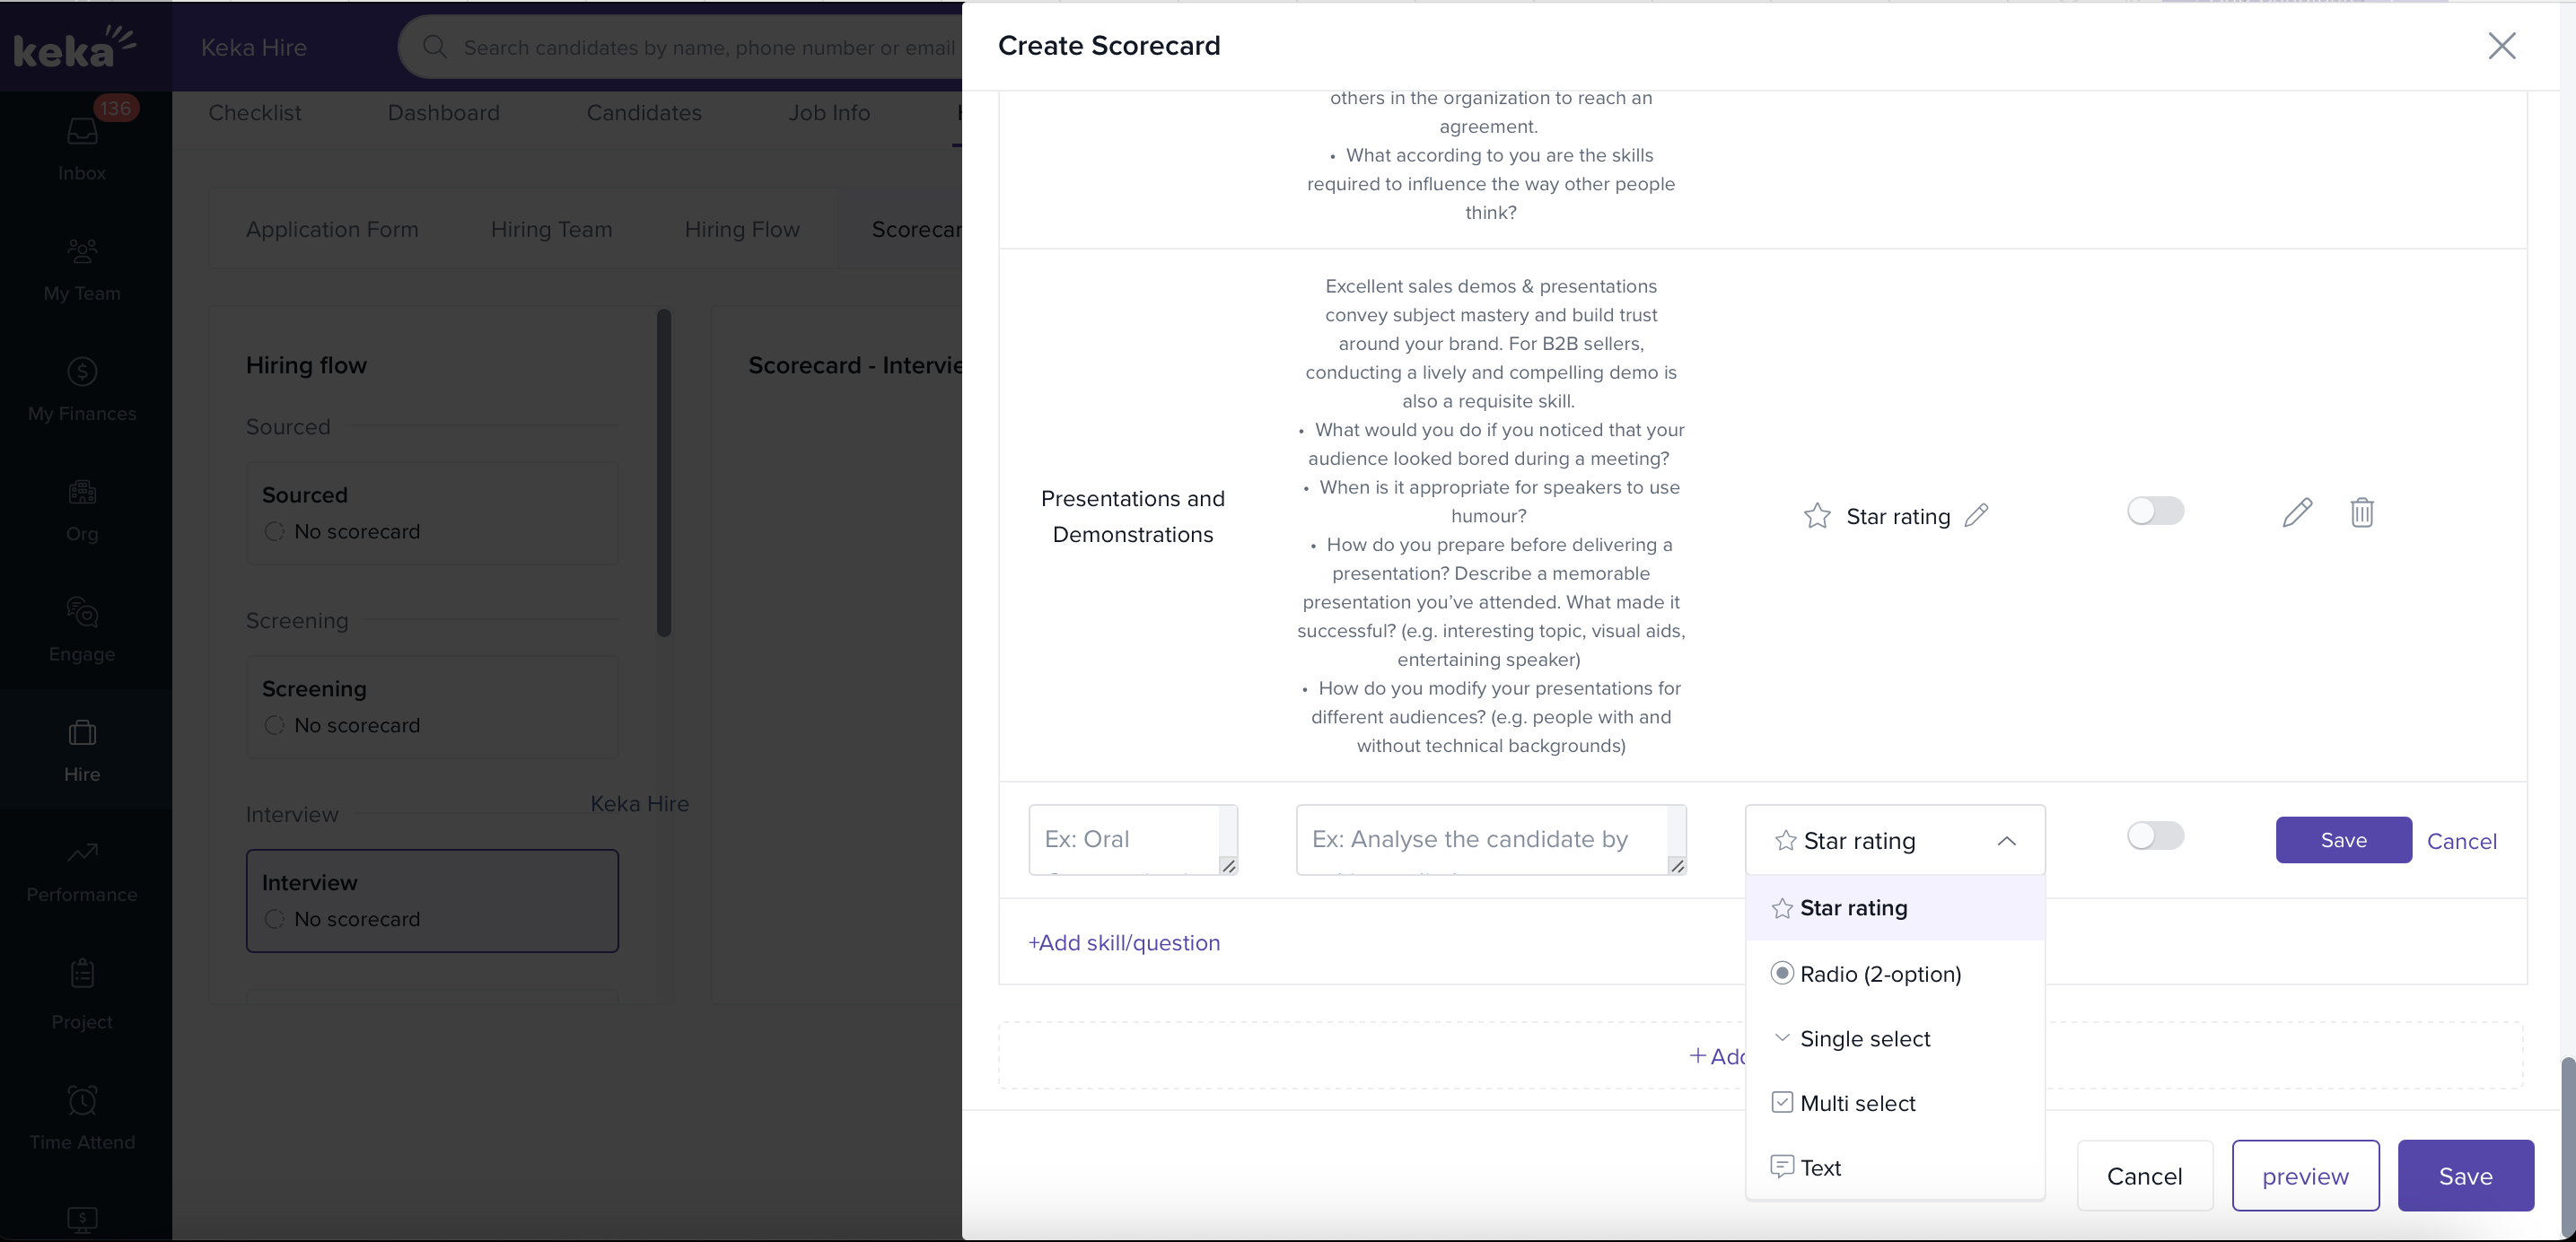Close the Create Scorecard panel

(2501, 46)
